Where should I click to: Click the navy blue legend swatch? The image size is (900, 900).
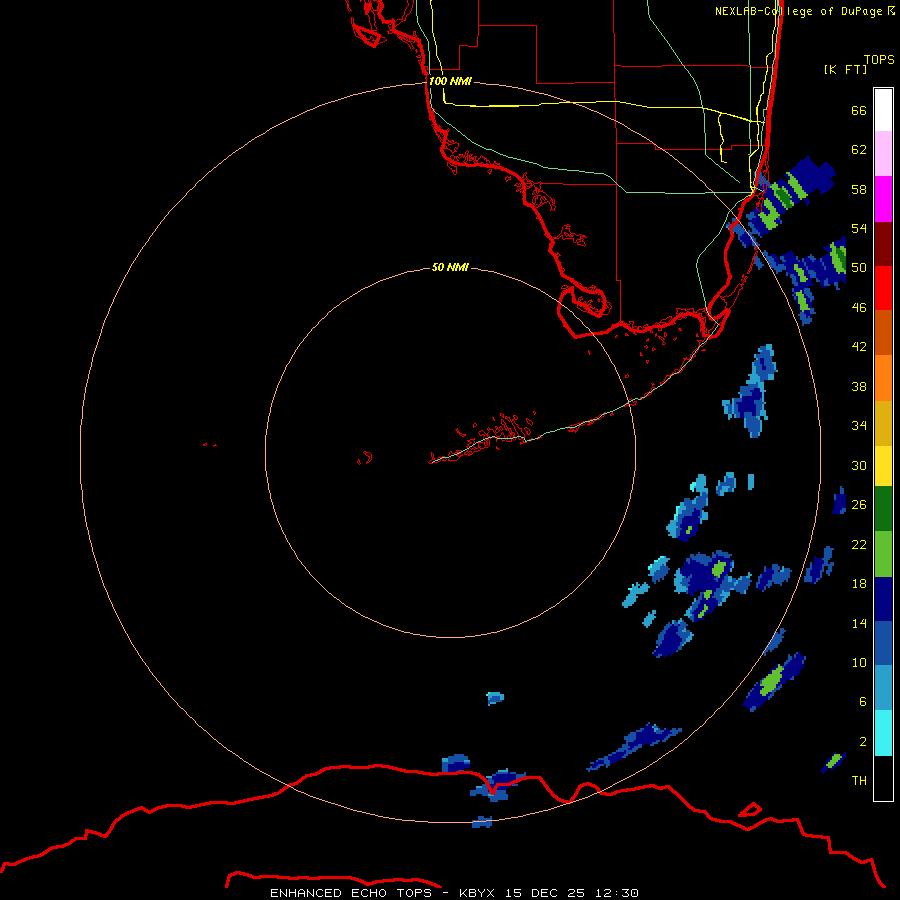[883, 599]
